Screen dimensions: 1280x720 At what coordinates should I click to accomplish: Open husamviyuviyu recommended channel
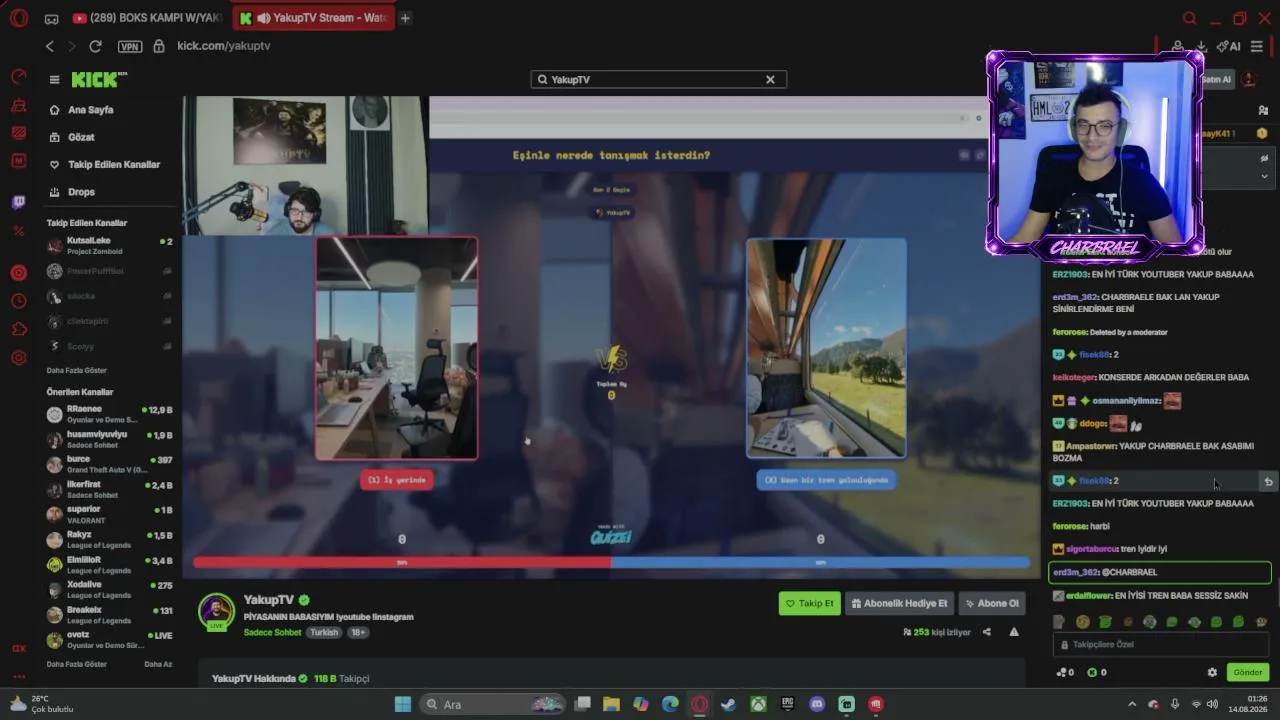(110, 439)
